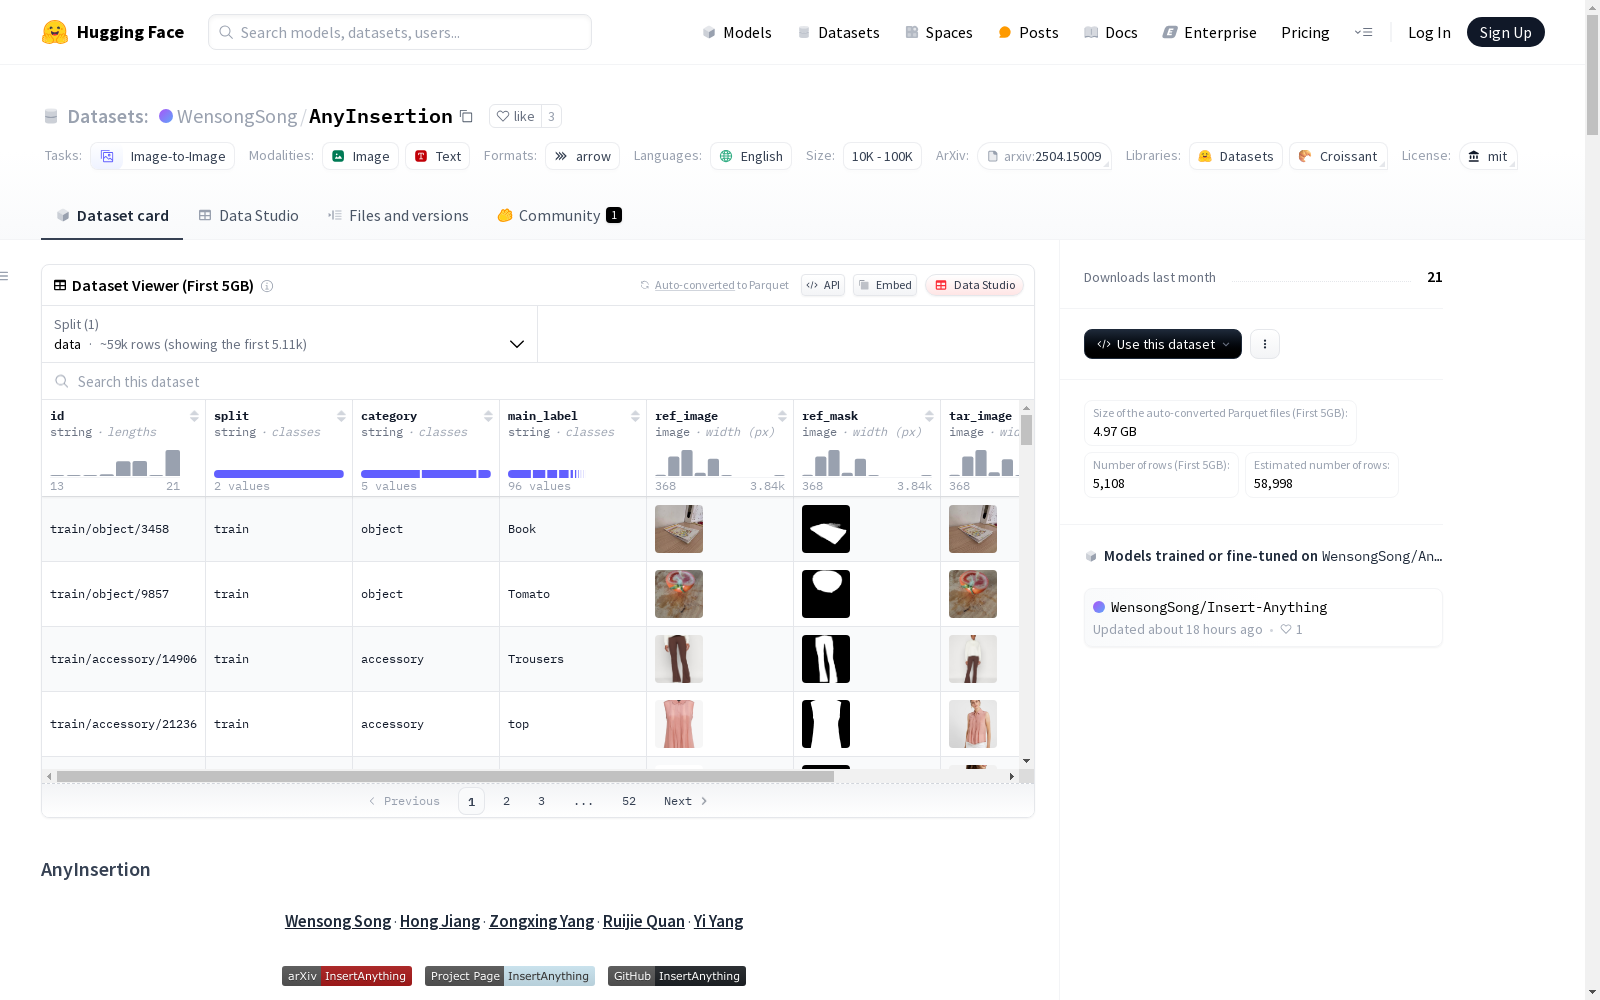
Task: Like this dataset with the heart button
Action: click(515, 116)
